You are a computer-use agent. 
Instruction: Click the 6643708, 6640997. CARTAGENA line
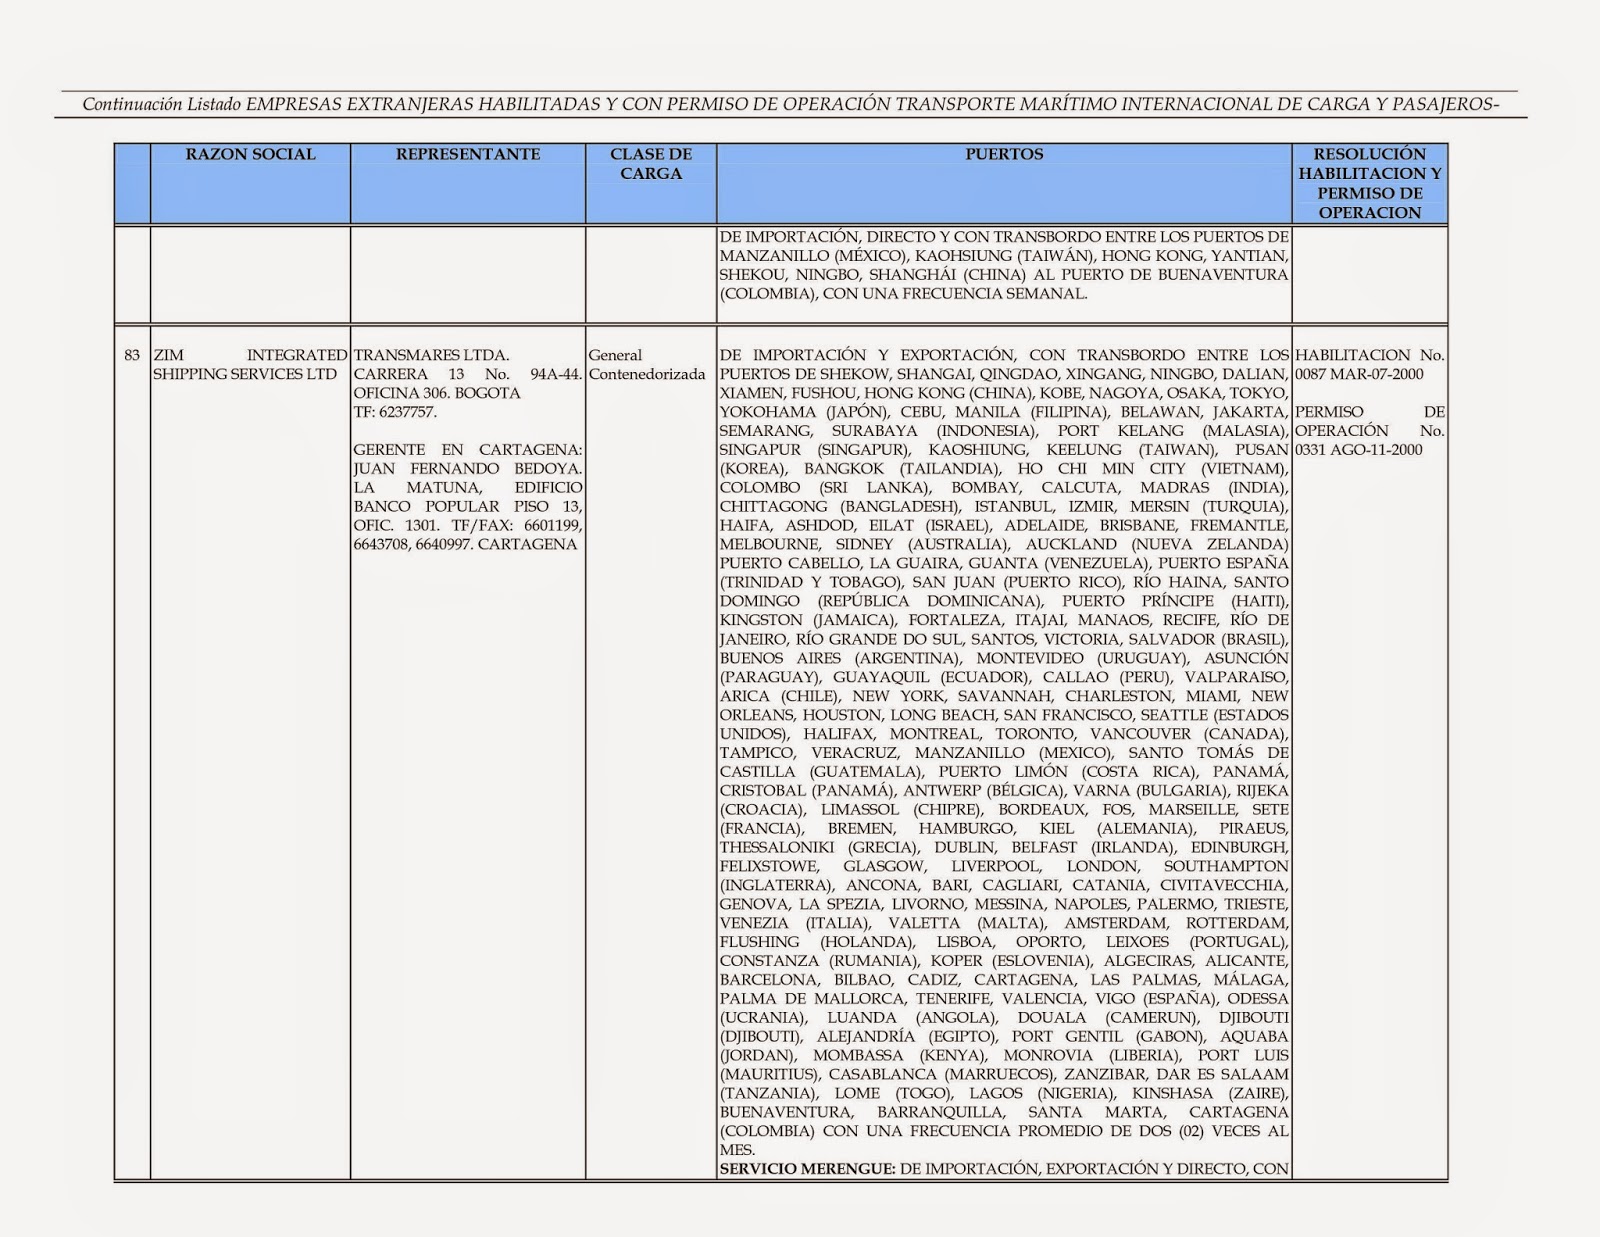coord(465,545)
